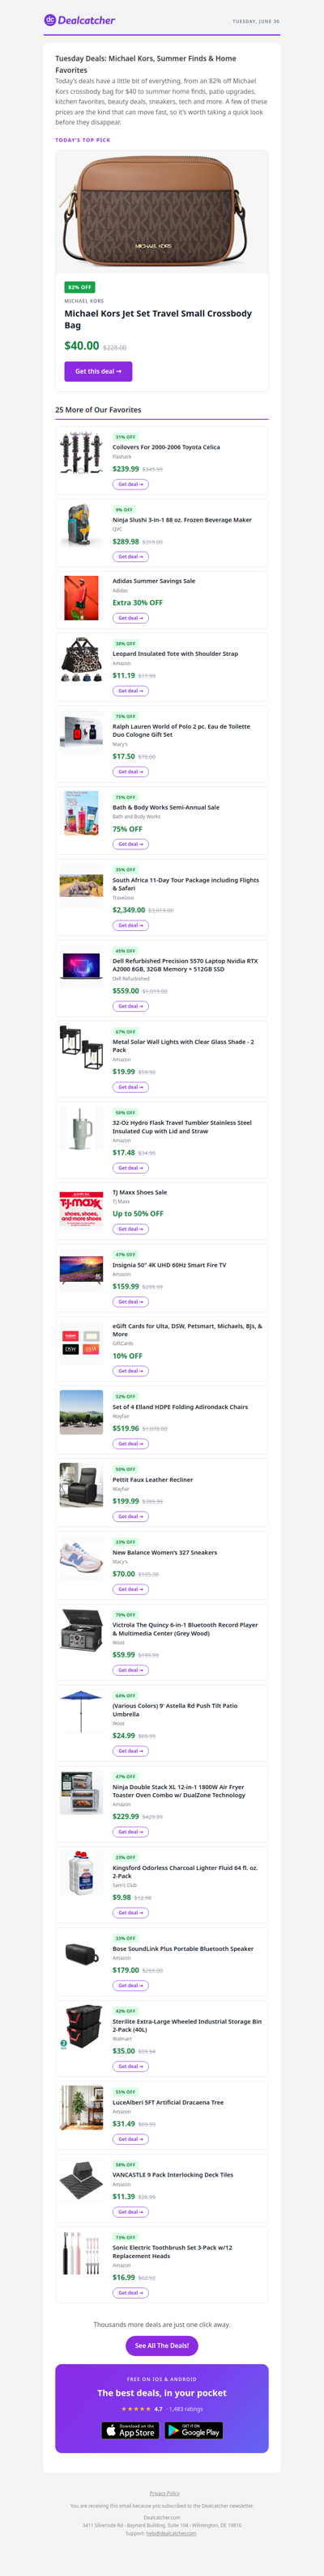Open Leopard Insulated Tote product image
The image size is (324, 2576).
(81, 660)
